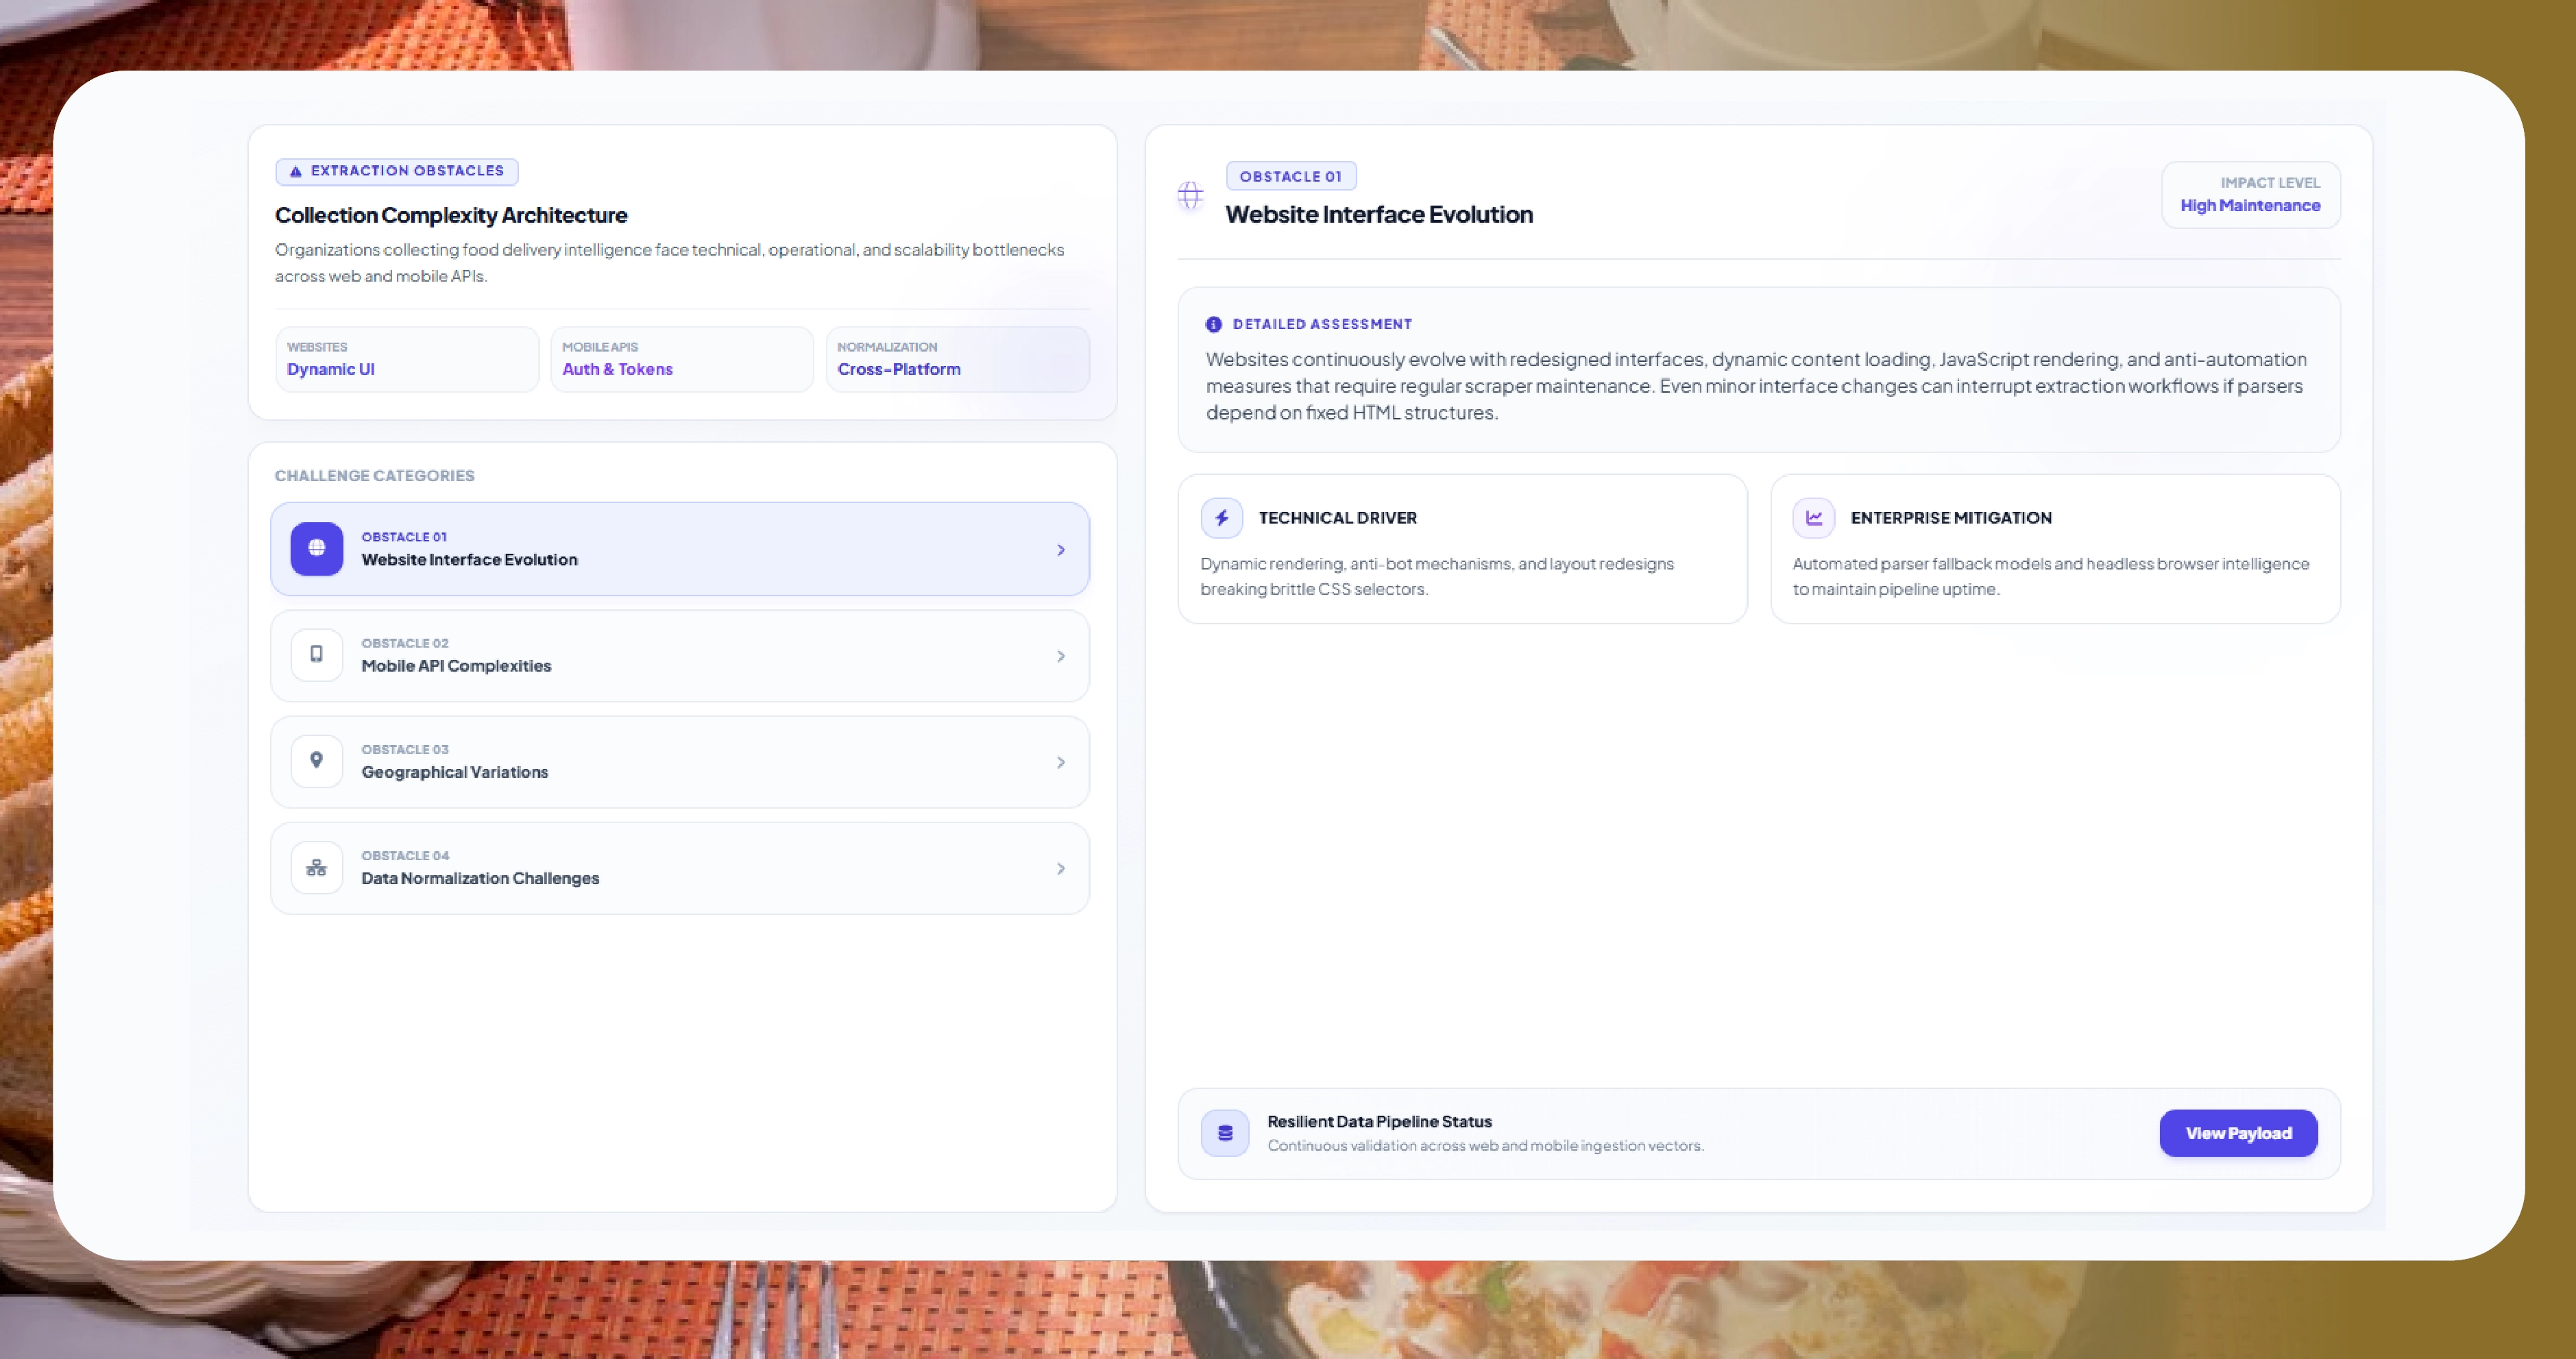This screenshot has width=2576, height=1359.
Task: Click the View Payload button
Action: (2238, 1133)
